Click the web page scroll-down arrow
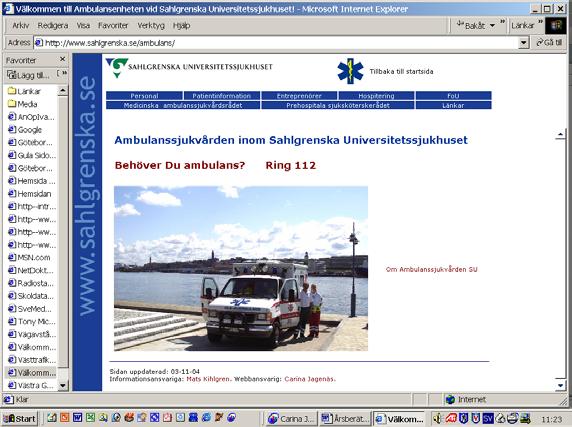The image size is (572, 427). [x=561, y=385]
